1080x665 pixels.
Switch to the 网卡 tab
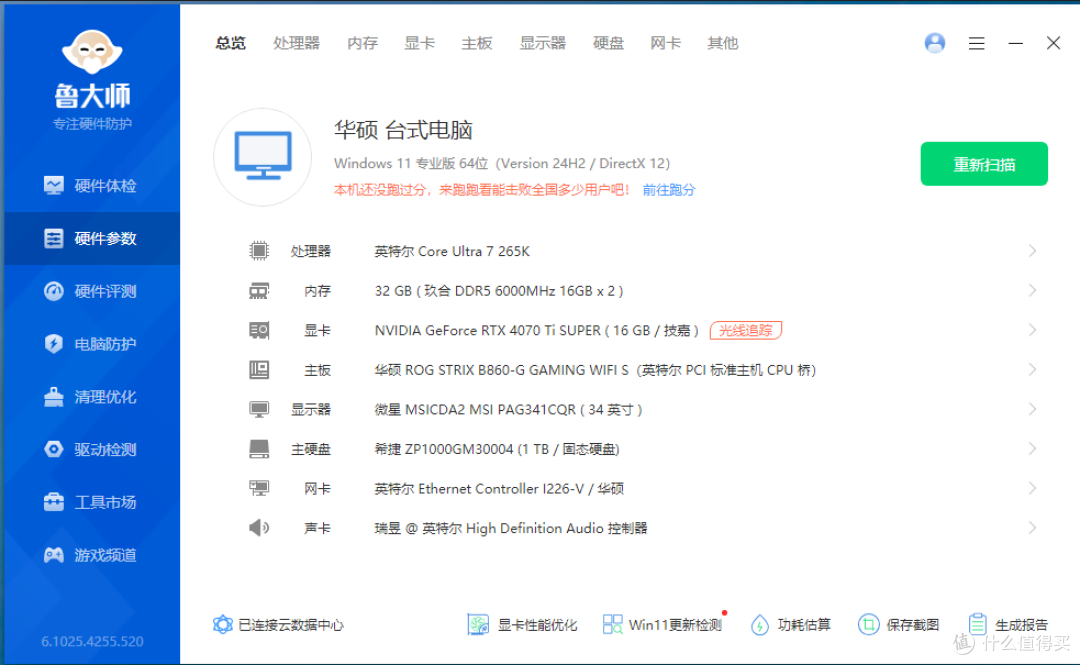pos(665,43)
